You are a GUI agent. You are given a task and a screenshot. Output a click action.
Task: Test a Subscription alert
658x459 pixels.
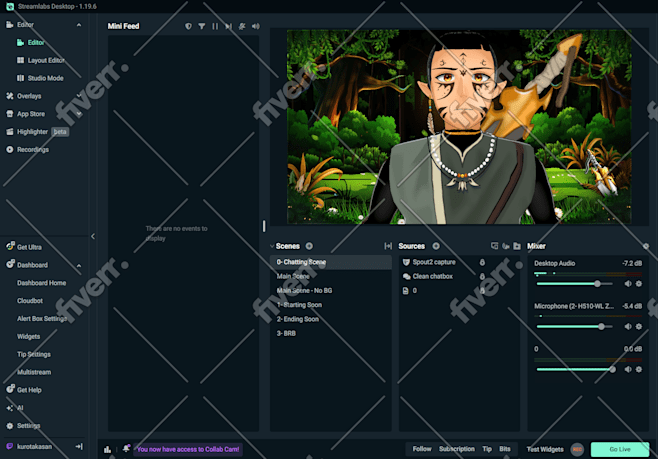click(457, 449)
